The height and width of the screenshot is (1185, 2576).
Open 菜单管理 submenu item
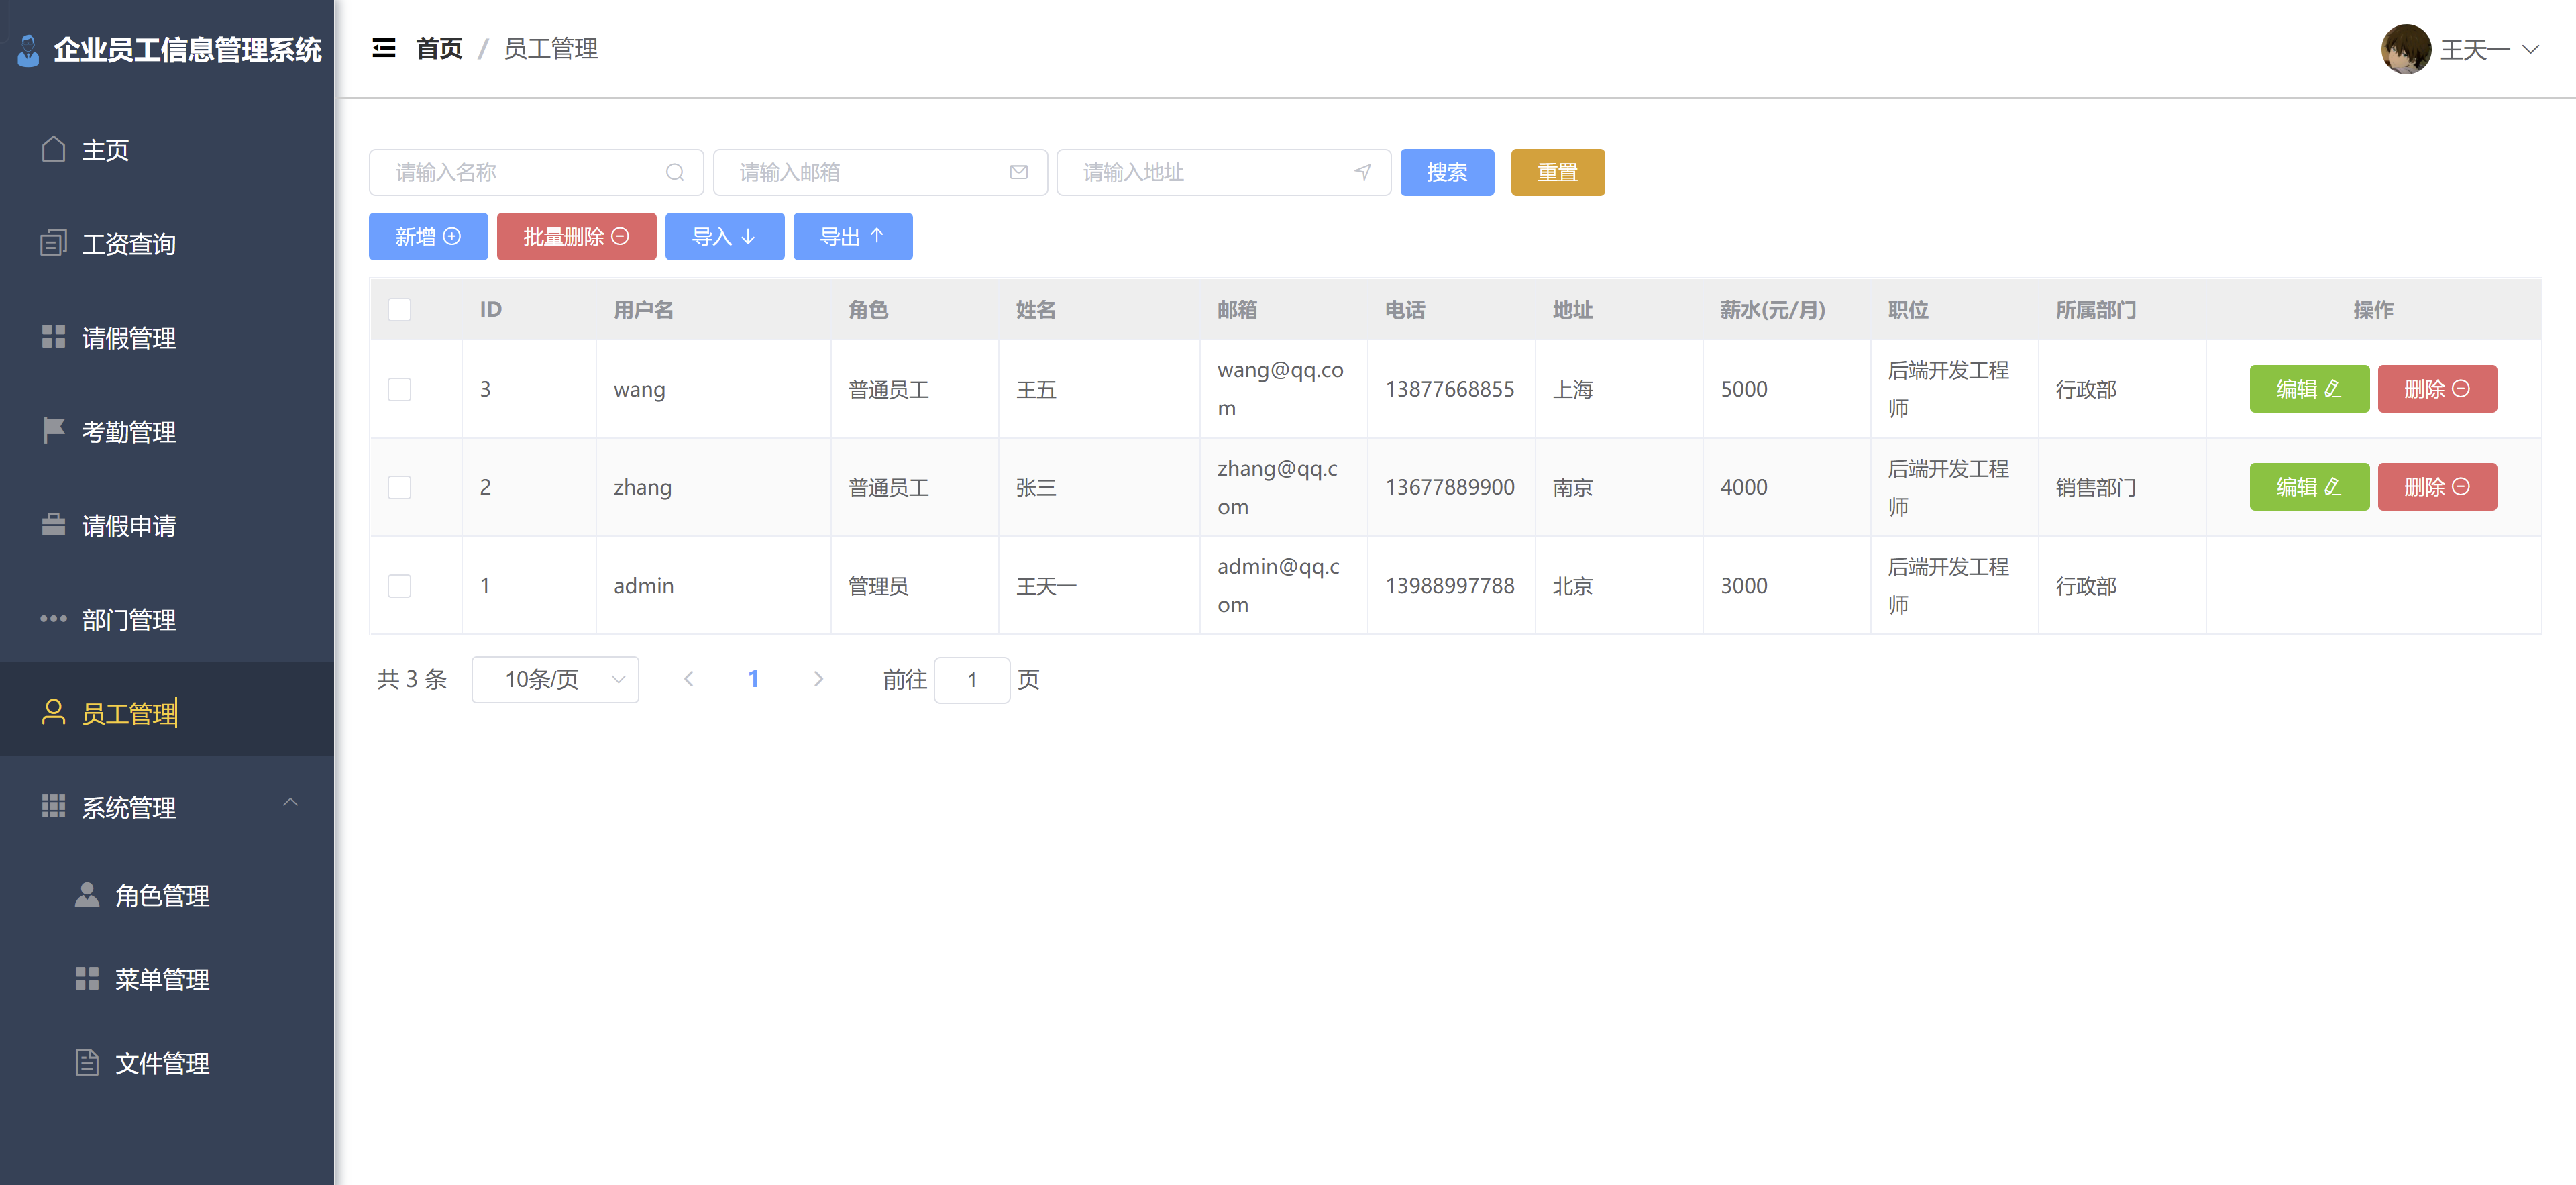pos(167,979)
